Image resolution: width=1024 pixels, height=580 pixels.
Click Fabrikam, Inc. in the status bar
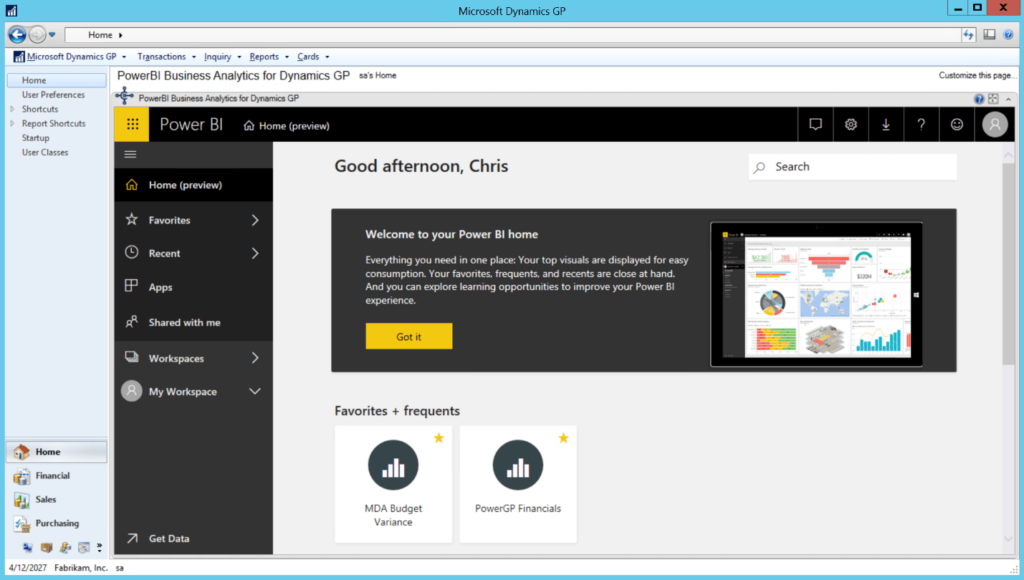point(81,568)
